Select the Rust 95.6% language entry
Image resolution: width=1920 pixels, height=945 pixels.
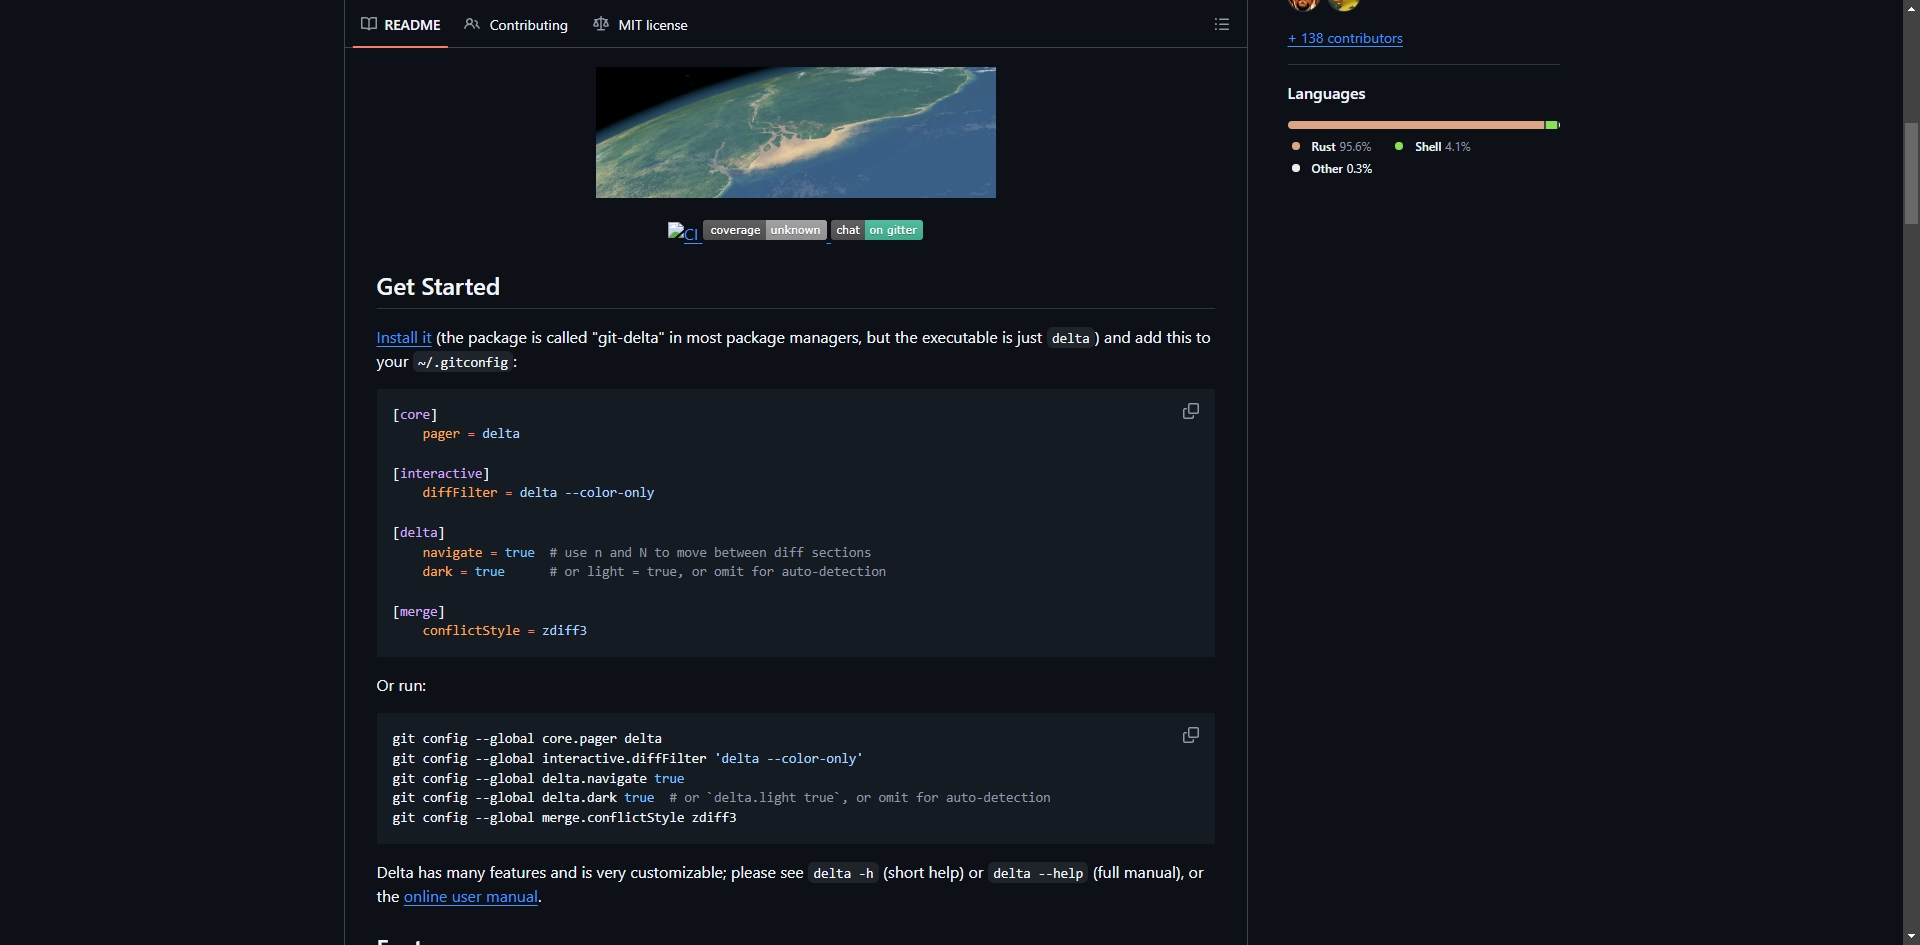click(x=1331, y=146)
